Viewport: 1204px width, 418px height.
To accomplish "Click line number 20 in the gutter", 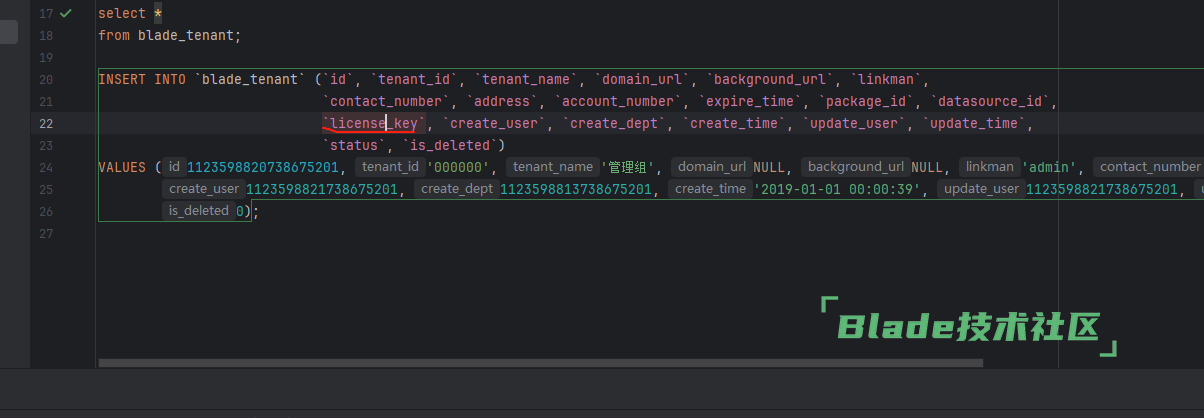I will coord(45,79).
